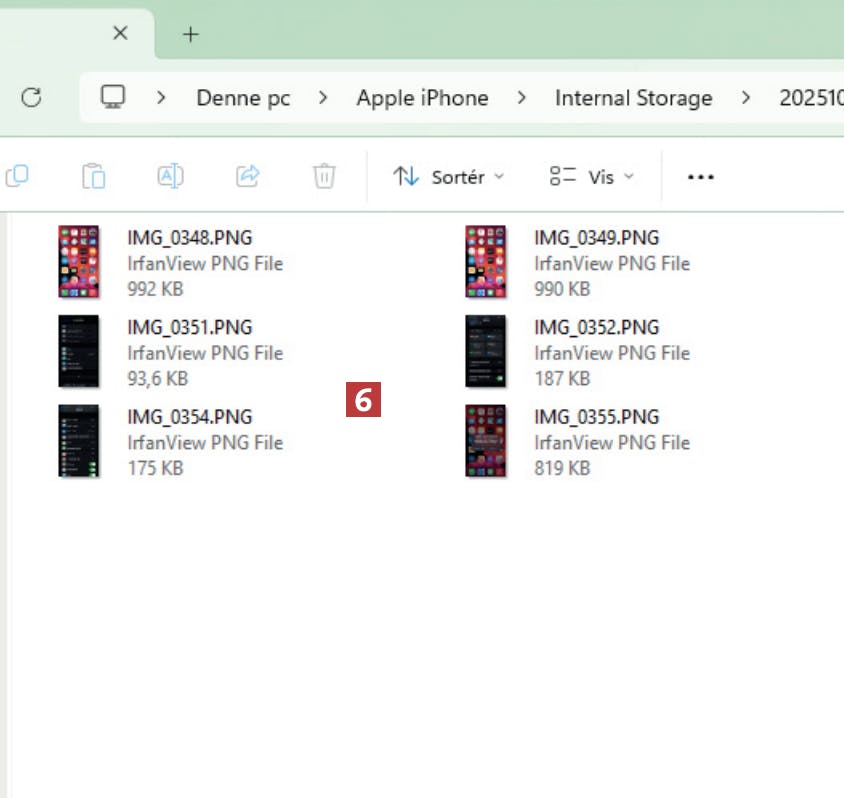This screenshot has height=798, width=844.
Task: Click the copy icon in the toolbar
Action: pos(17,176)
